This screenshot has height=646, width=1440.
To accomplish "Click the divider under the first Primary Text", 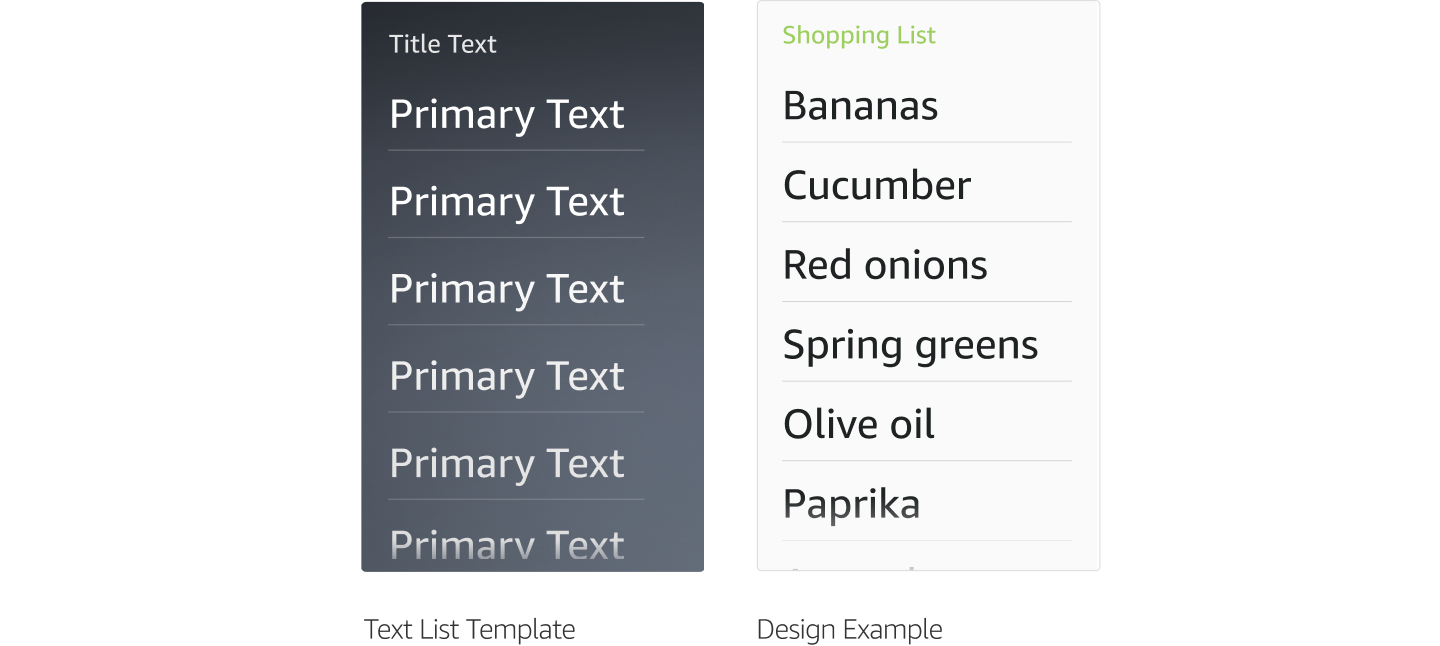I will [x=516, y=151].
